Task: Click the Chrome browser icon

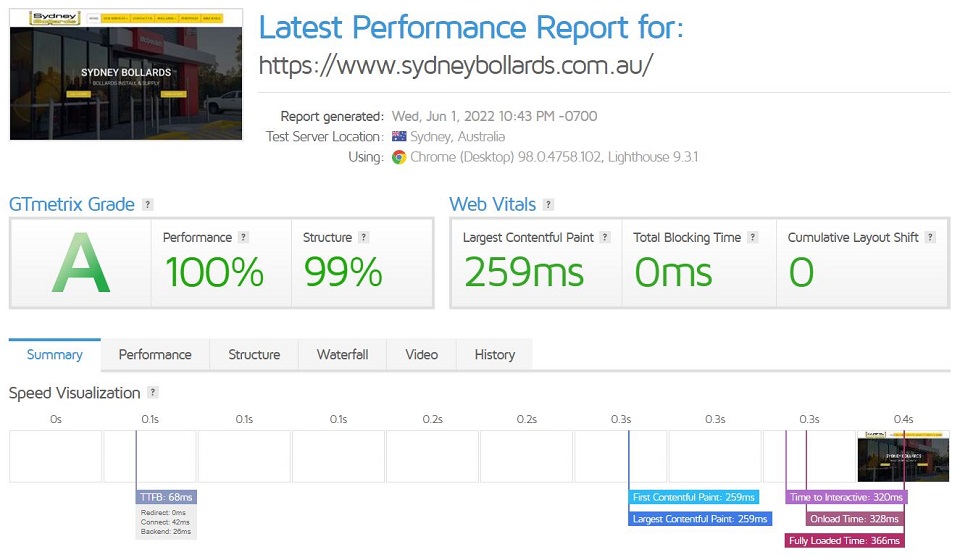Action: (399, 157)
